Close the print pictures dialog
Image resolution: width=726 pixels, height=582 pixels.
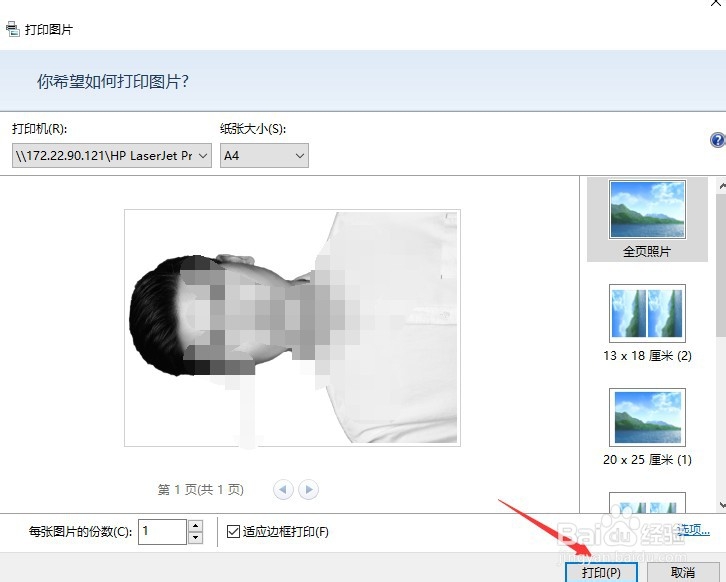coord(715,3)
